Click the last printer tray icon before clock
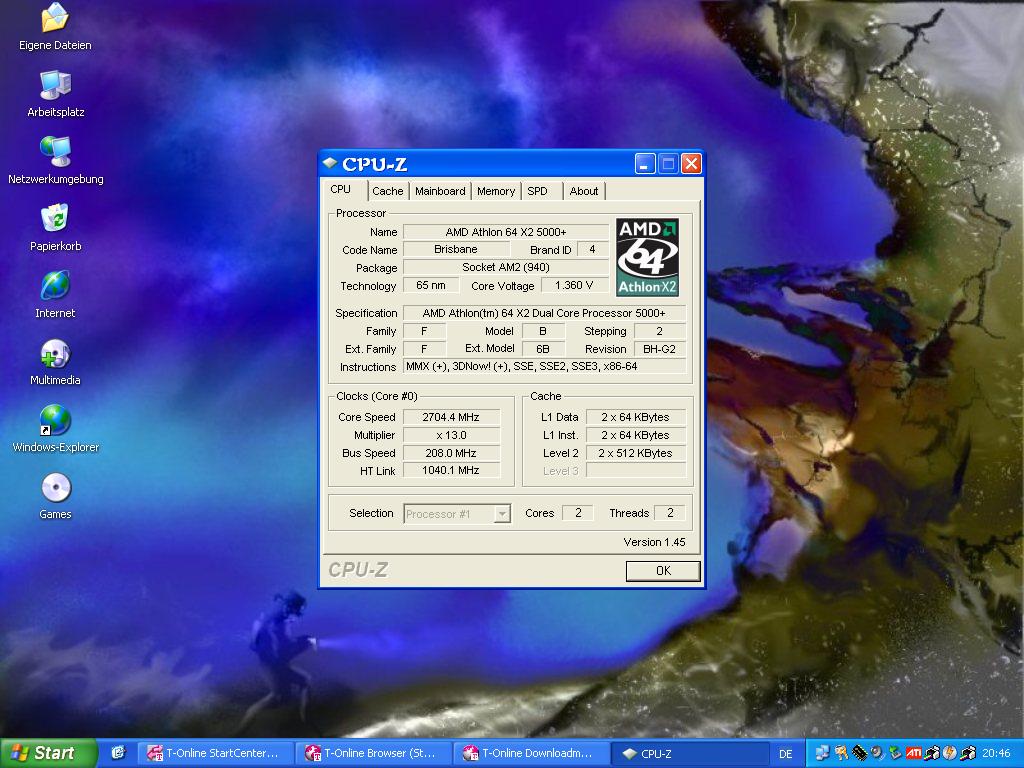1024x768 pixels. 968,753
